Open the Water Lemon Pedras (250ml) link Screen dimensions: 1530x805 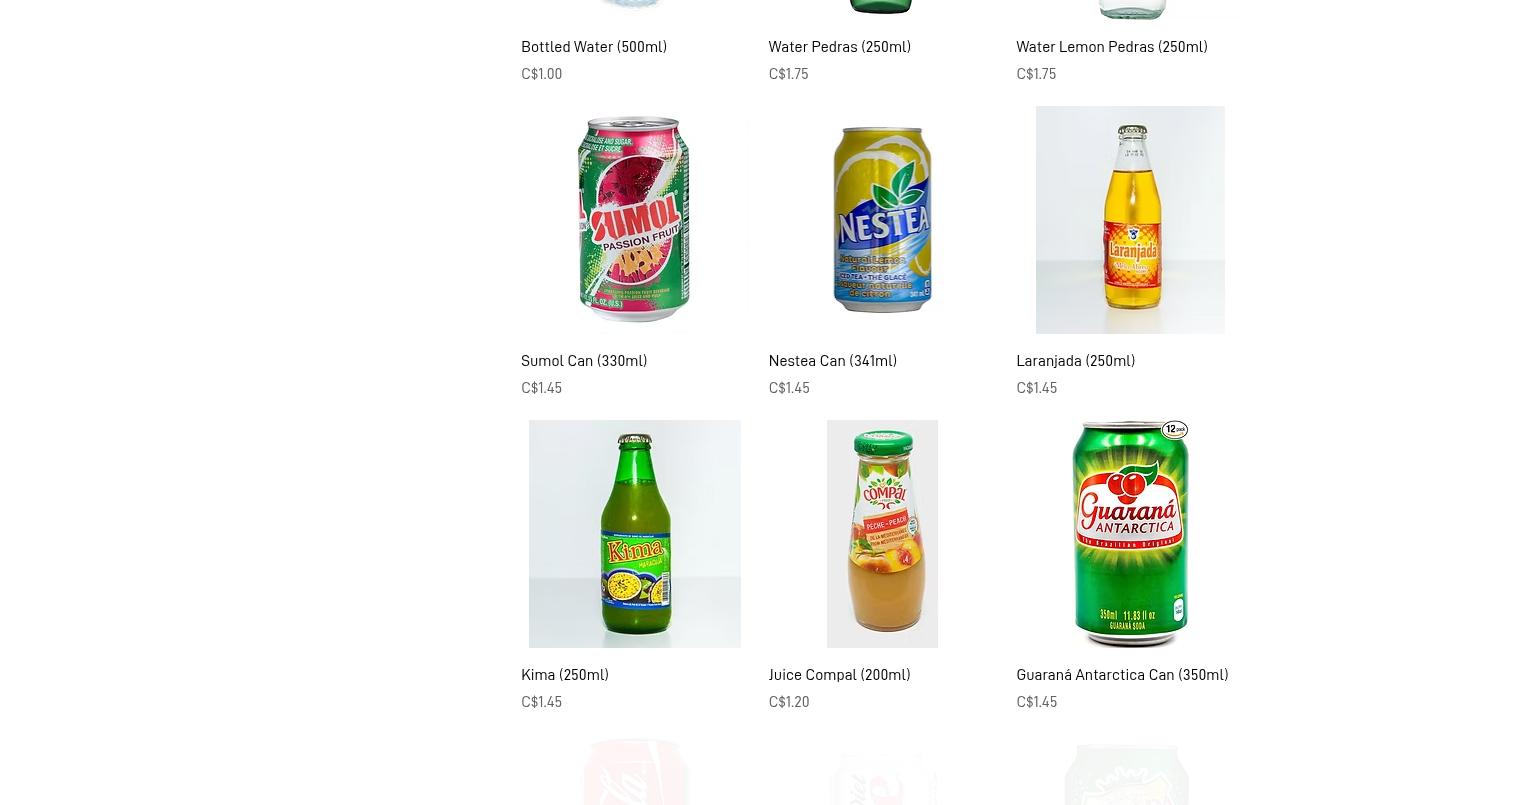click(x=1112, y=47)
